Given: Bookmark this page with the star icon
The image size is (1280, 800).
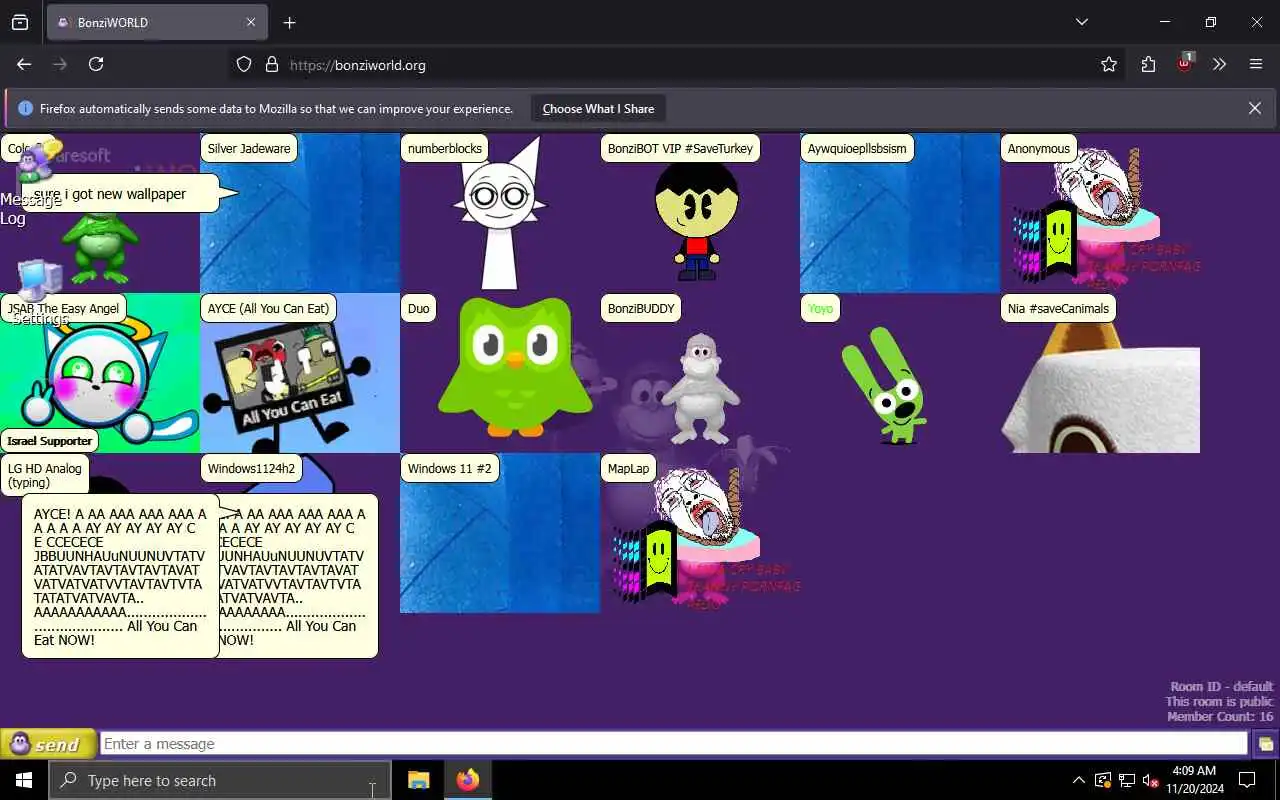Looking at the screenshot, I should [x=1109, y=64].
